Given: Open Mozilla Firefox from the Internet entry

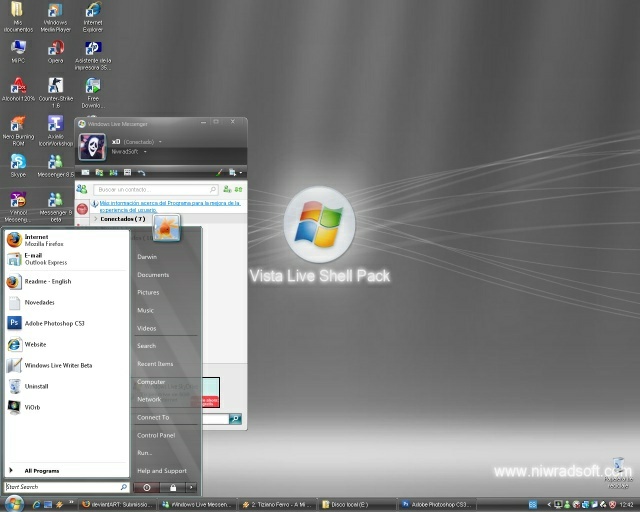Looking at the screenshot, I should click(67, 240).
